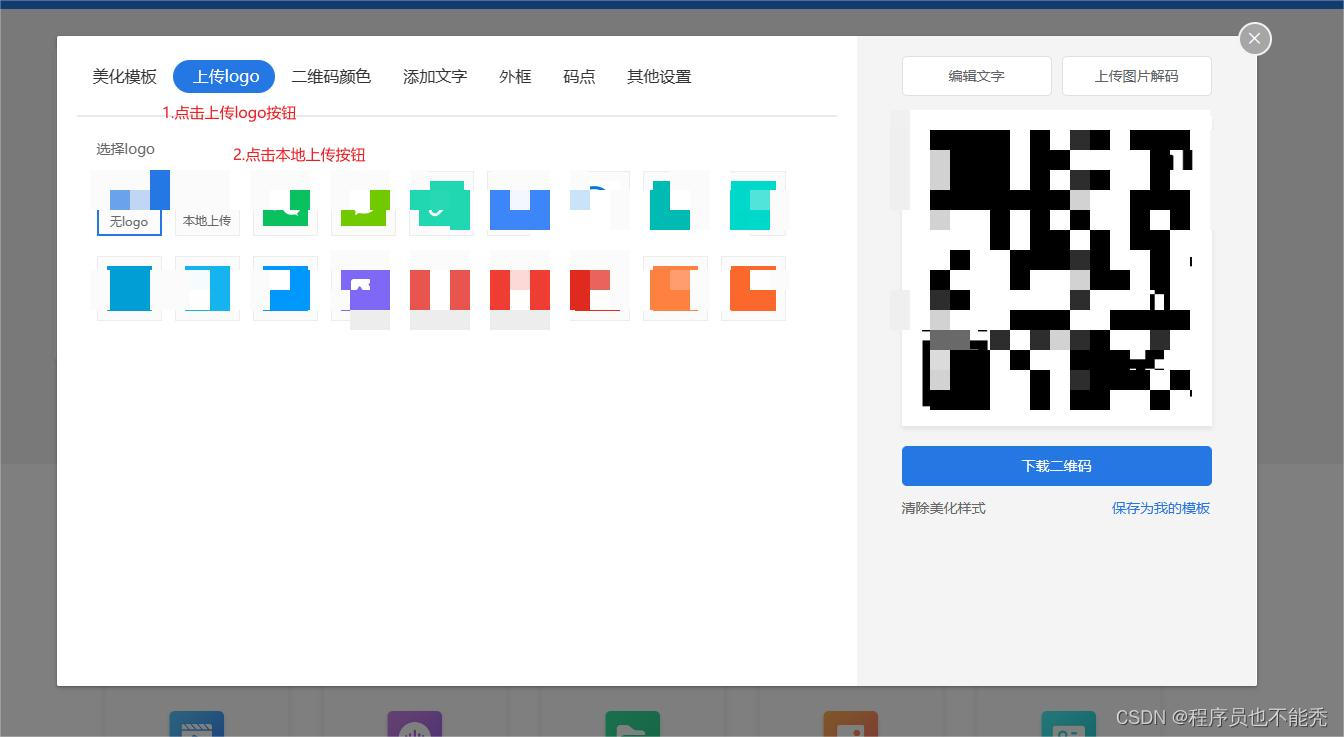Switch to the 码点 tab
The image size is (1344, 737).
[x=579, y=76]
